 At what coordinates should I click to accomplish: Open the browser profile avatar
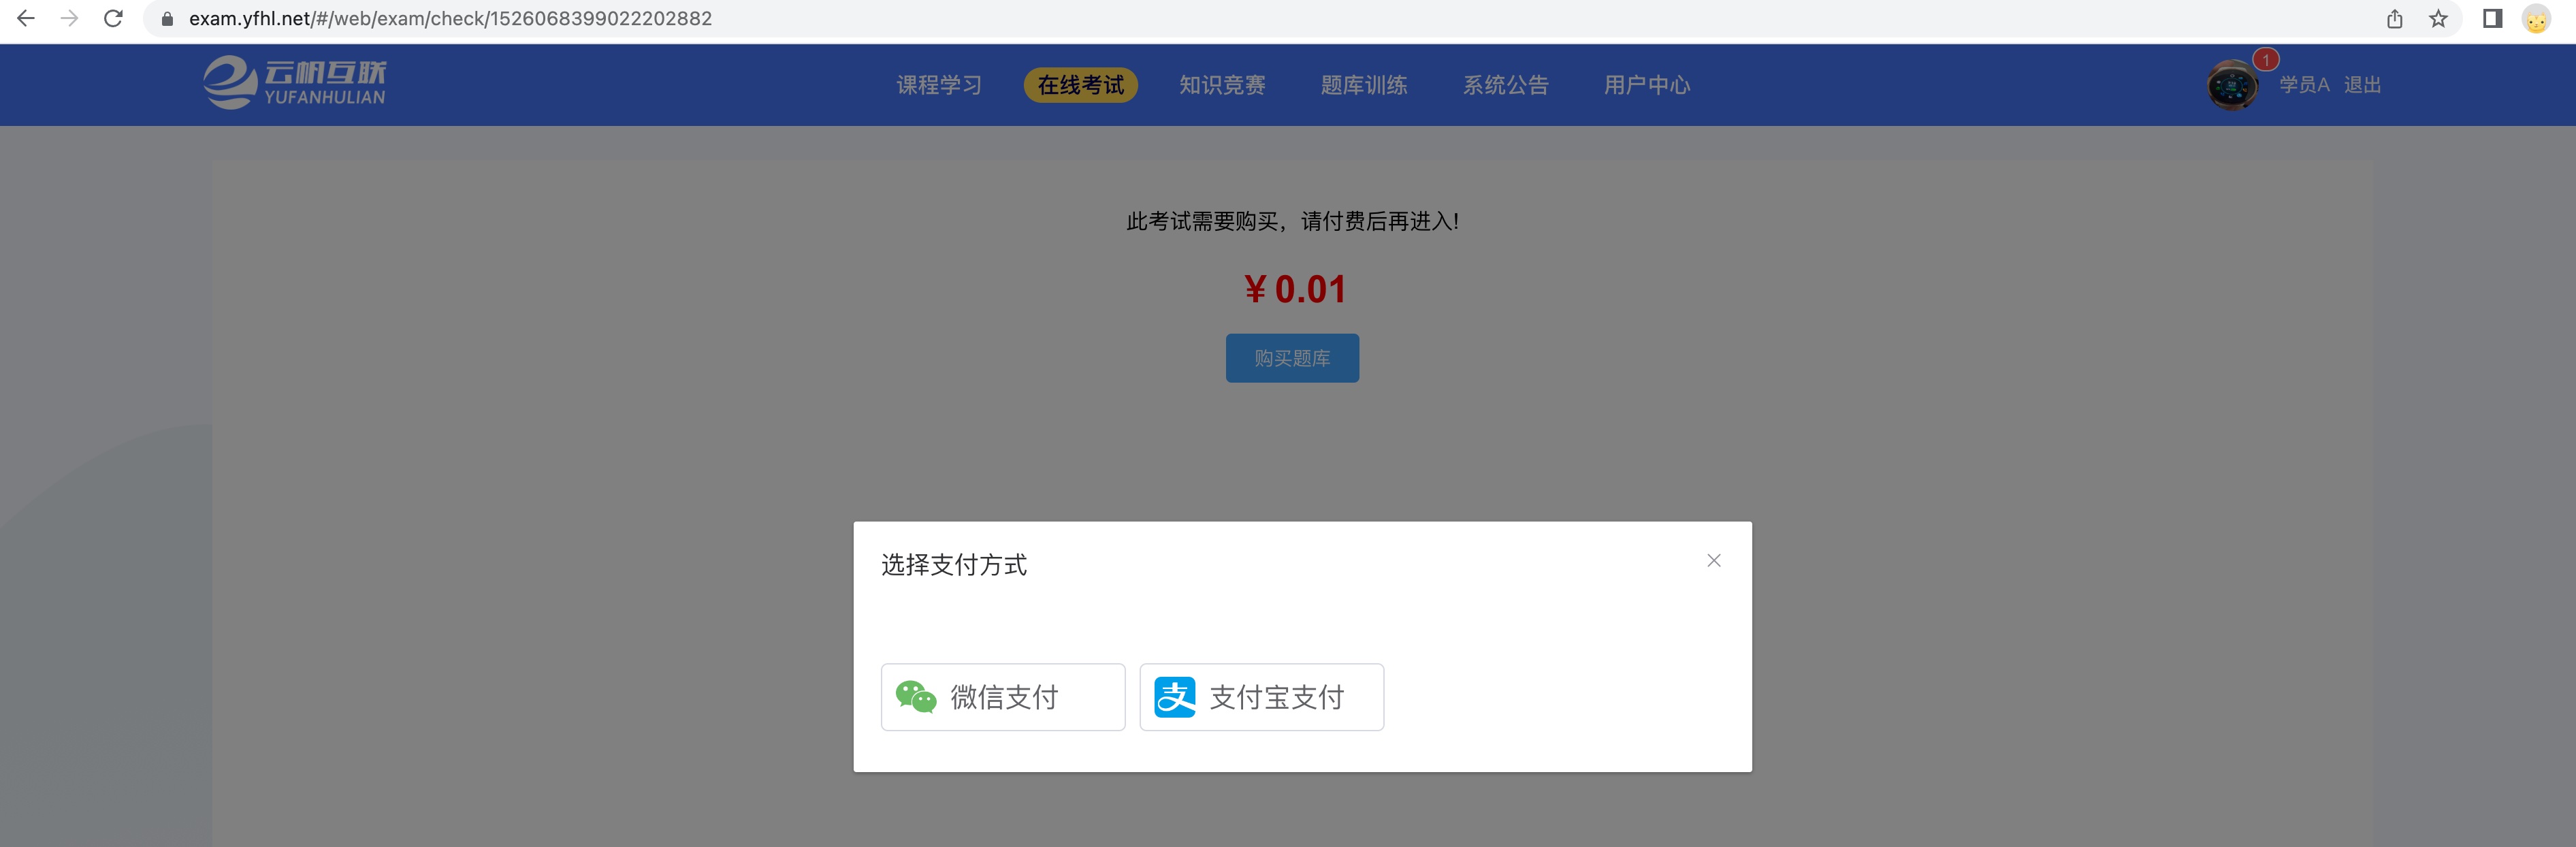pos(2536,19)
